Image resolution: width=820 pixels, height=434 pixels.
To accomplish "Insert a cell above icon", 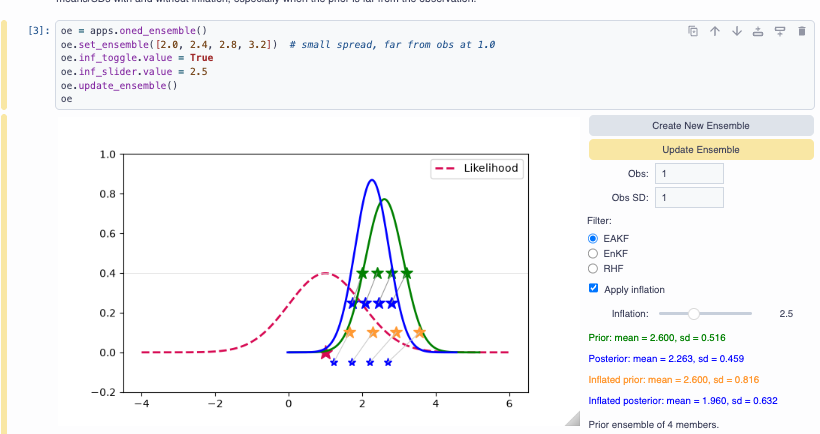I will click(758, 31).
